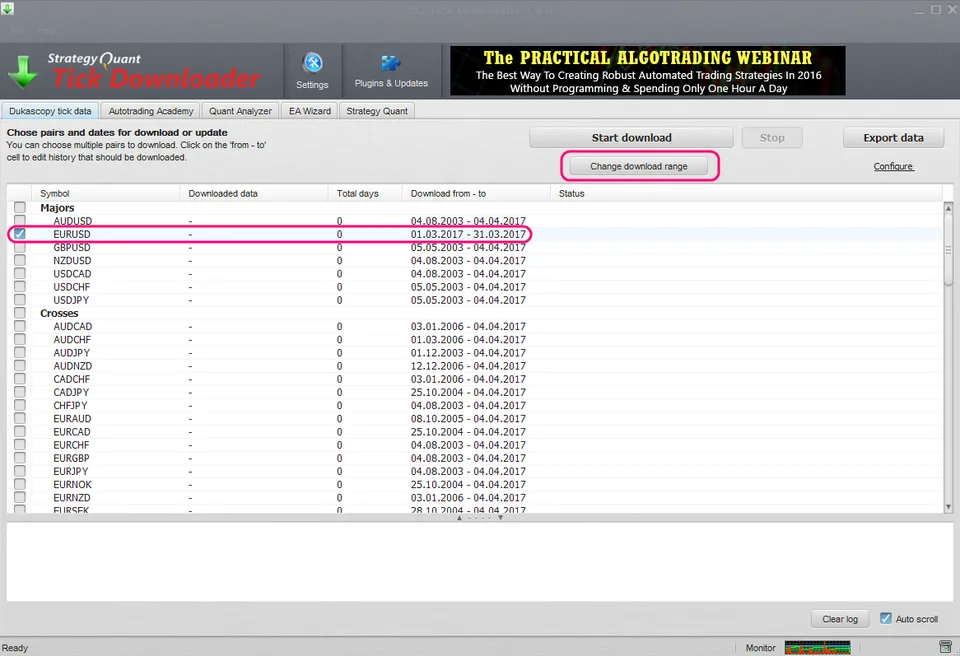Open the Strategy Quant tab

tap(377, 111)
